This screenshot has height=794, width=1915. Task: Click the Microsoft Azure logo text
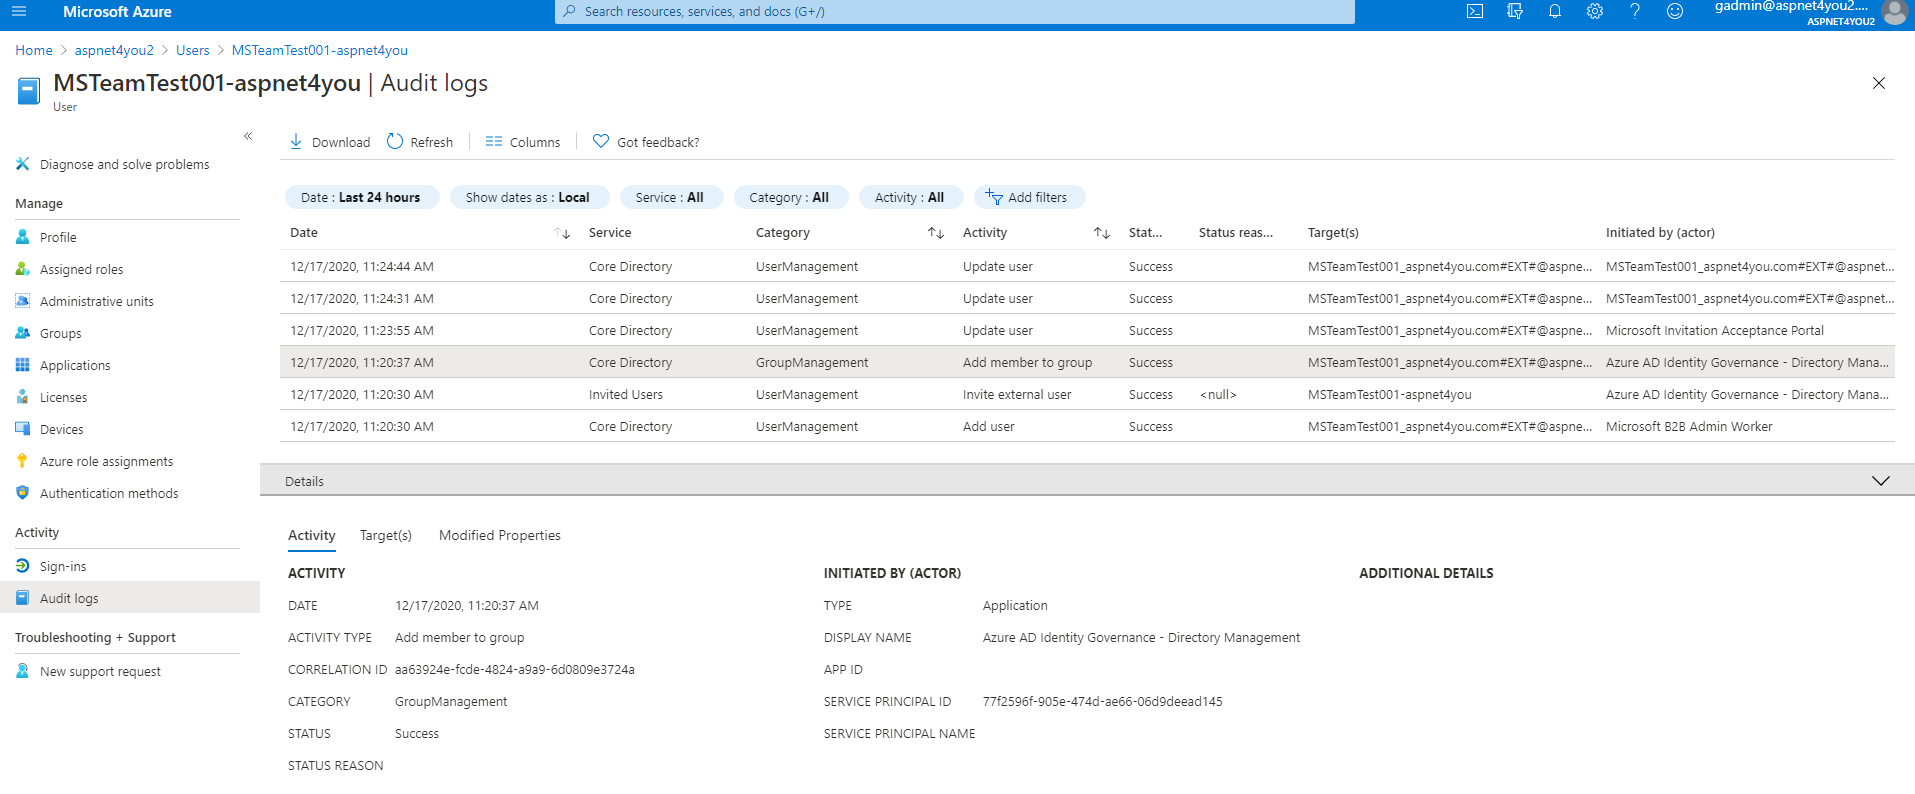(117, 12)
